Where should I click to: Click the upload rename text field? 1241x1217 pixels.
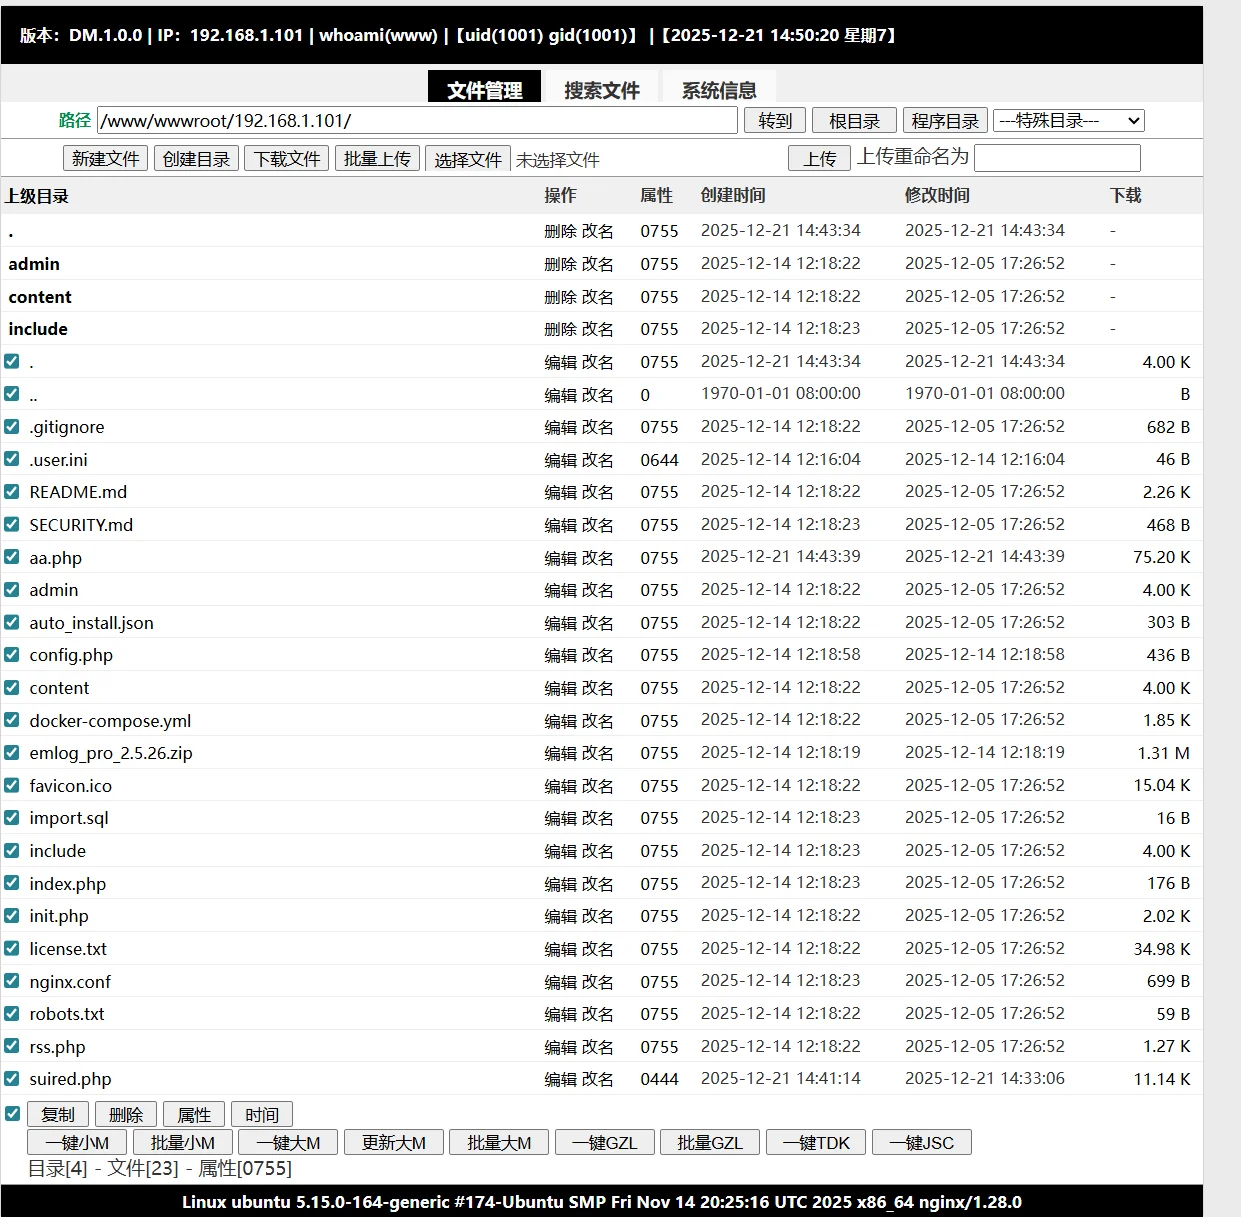(1056, 158)
